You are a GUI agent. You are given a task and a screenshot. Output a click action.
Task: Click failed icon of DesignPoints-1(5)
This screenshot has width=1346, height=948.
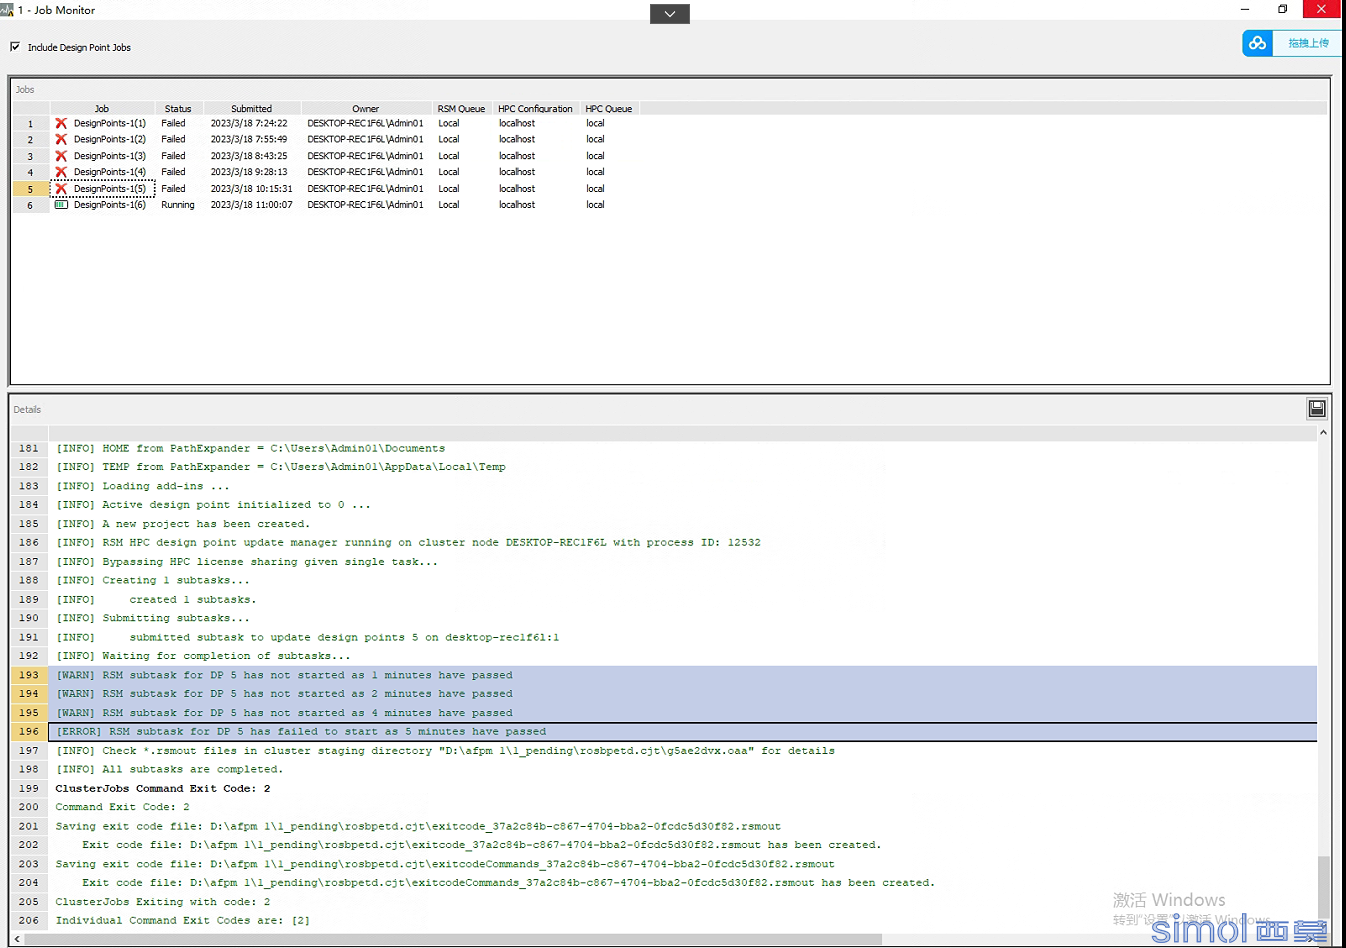click(x=61, y=188)
